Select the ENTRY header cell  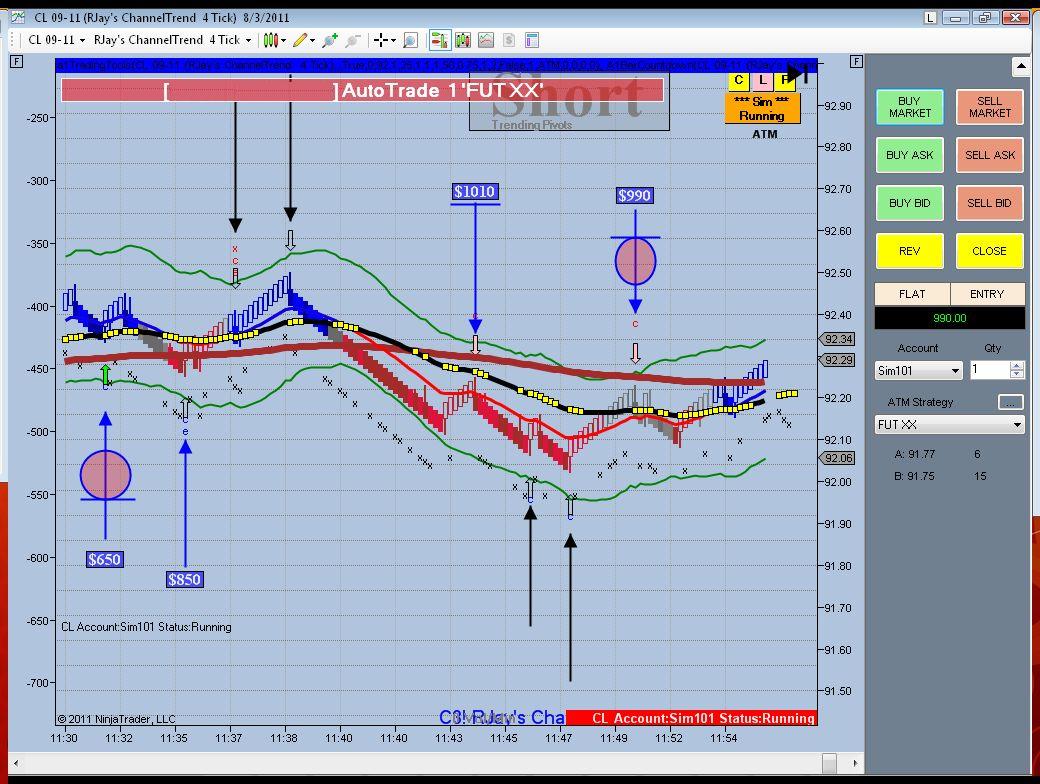point(987,294)
